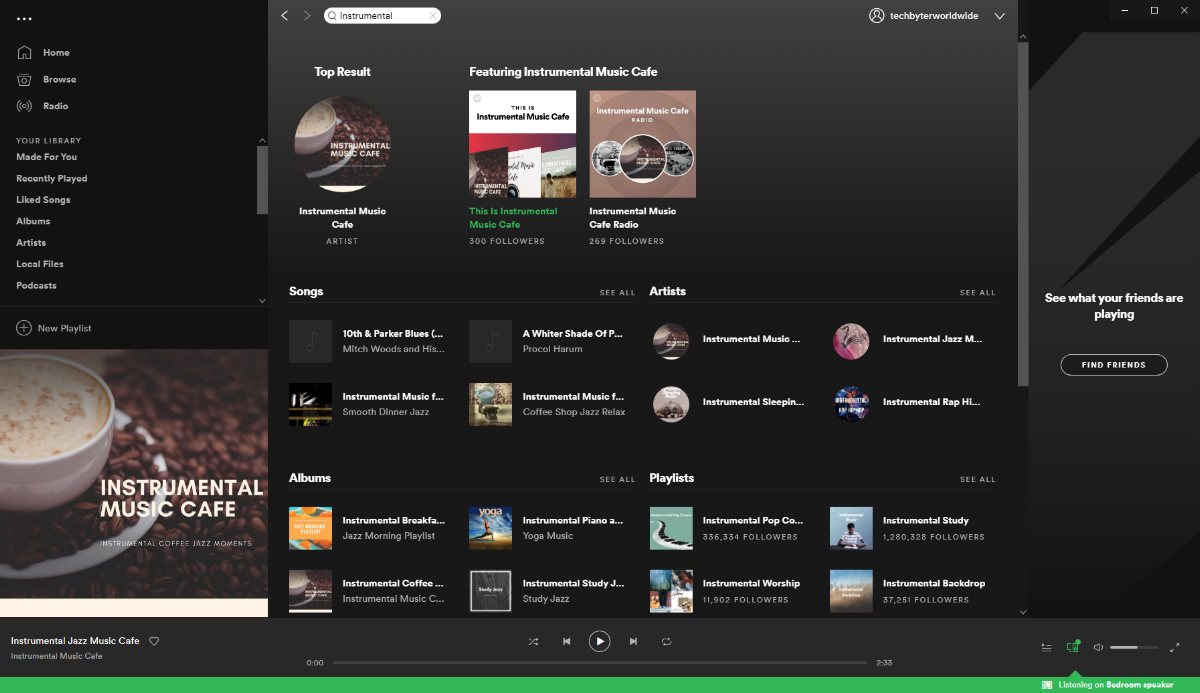Open the Yoga Music album

click(547, 528)
